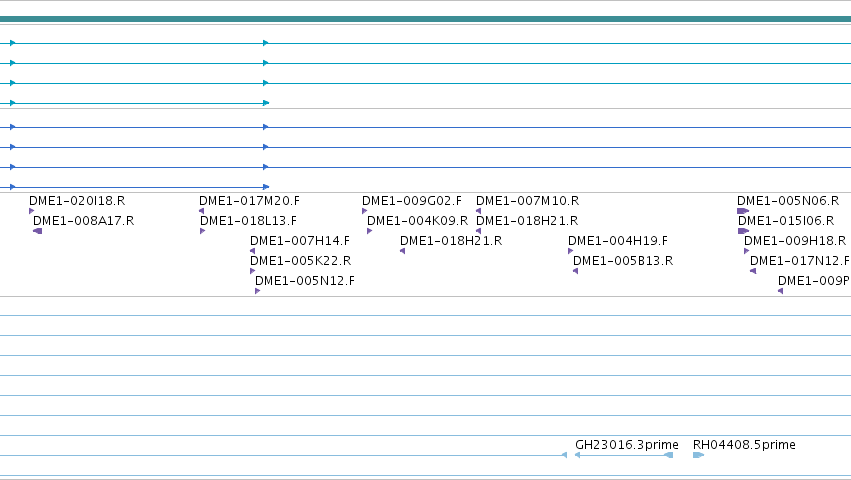Select the DME1-005N06.R feature label
Viewport: 851px width, 480px height.
(788, 201)
